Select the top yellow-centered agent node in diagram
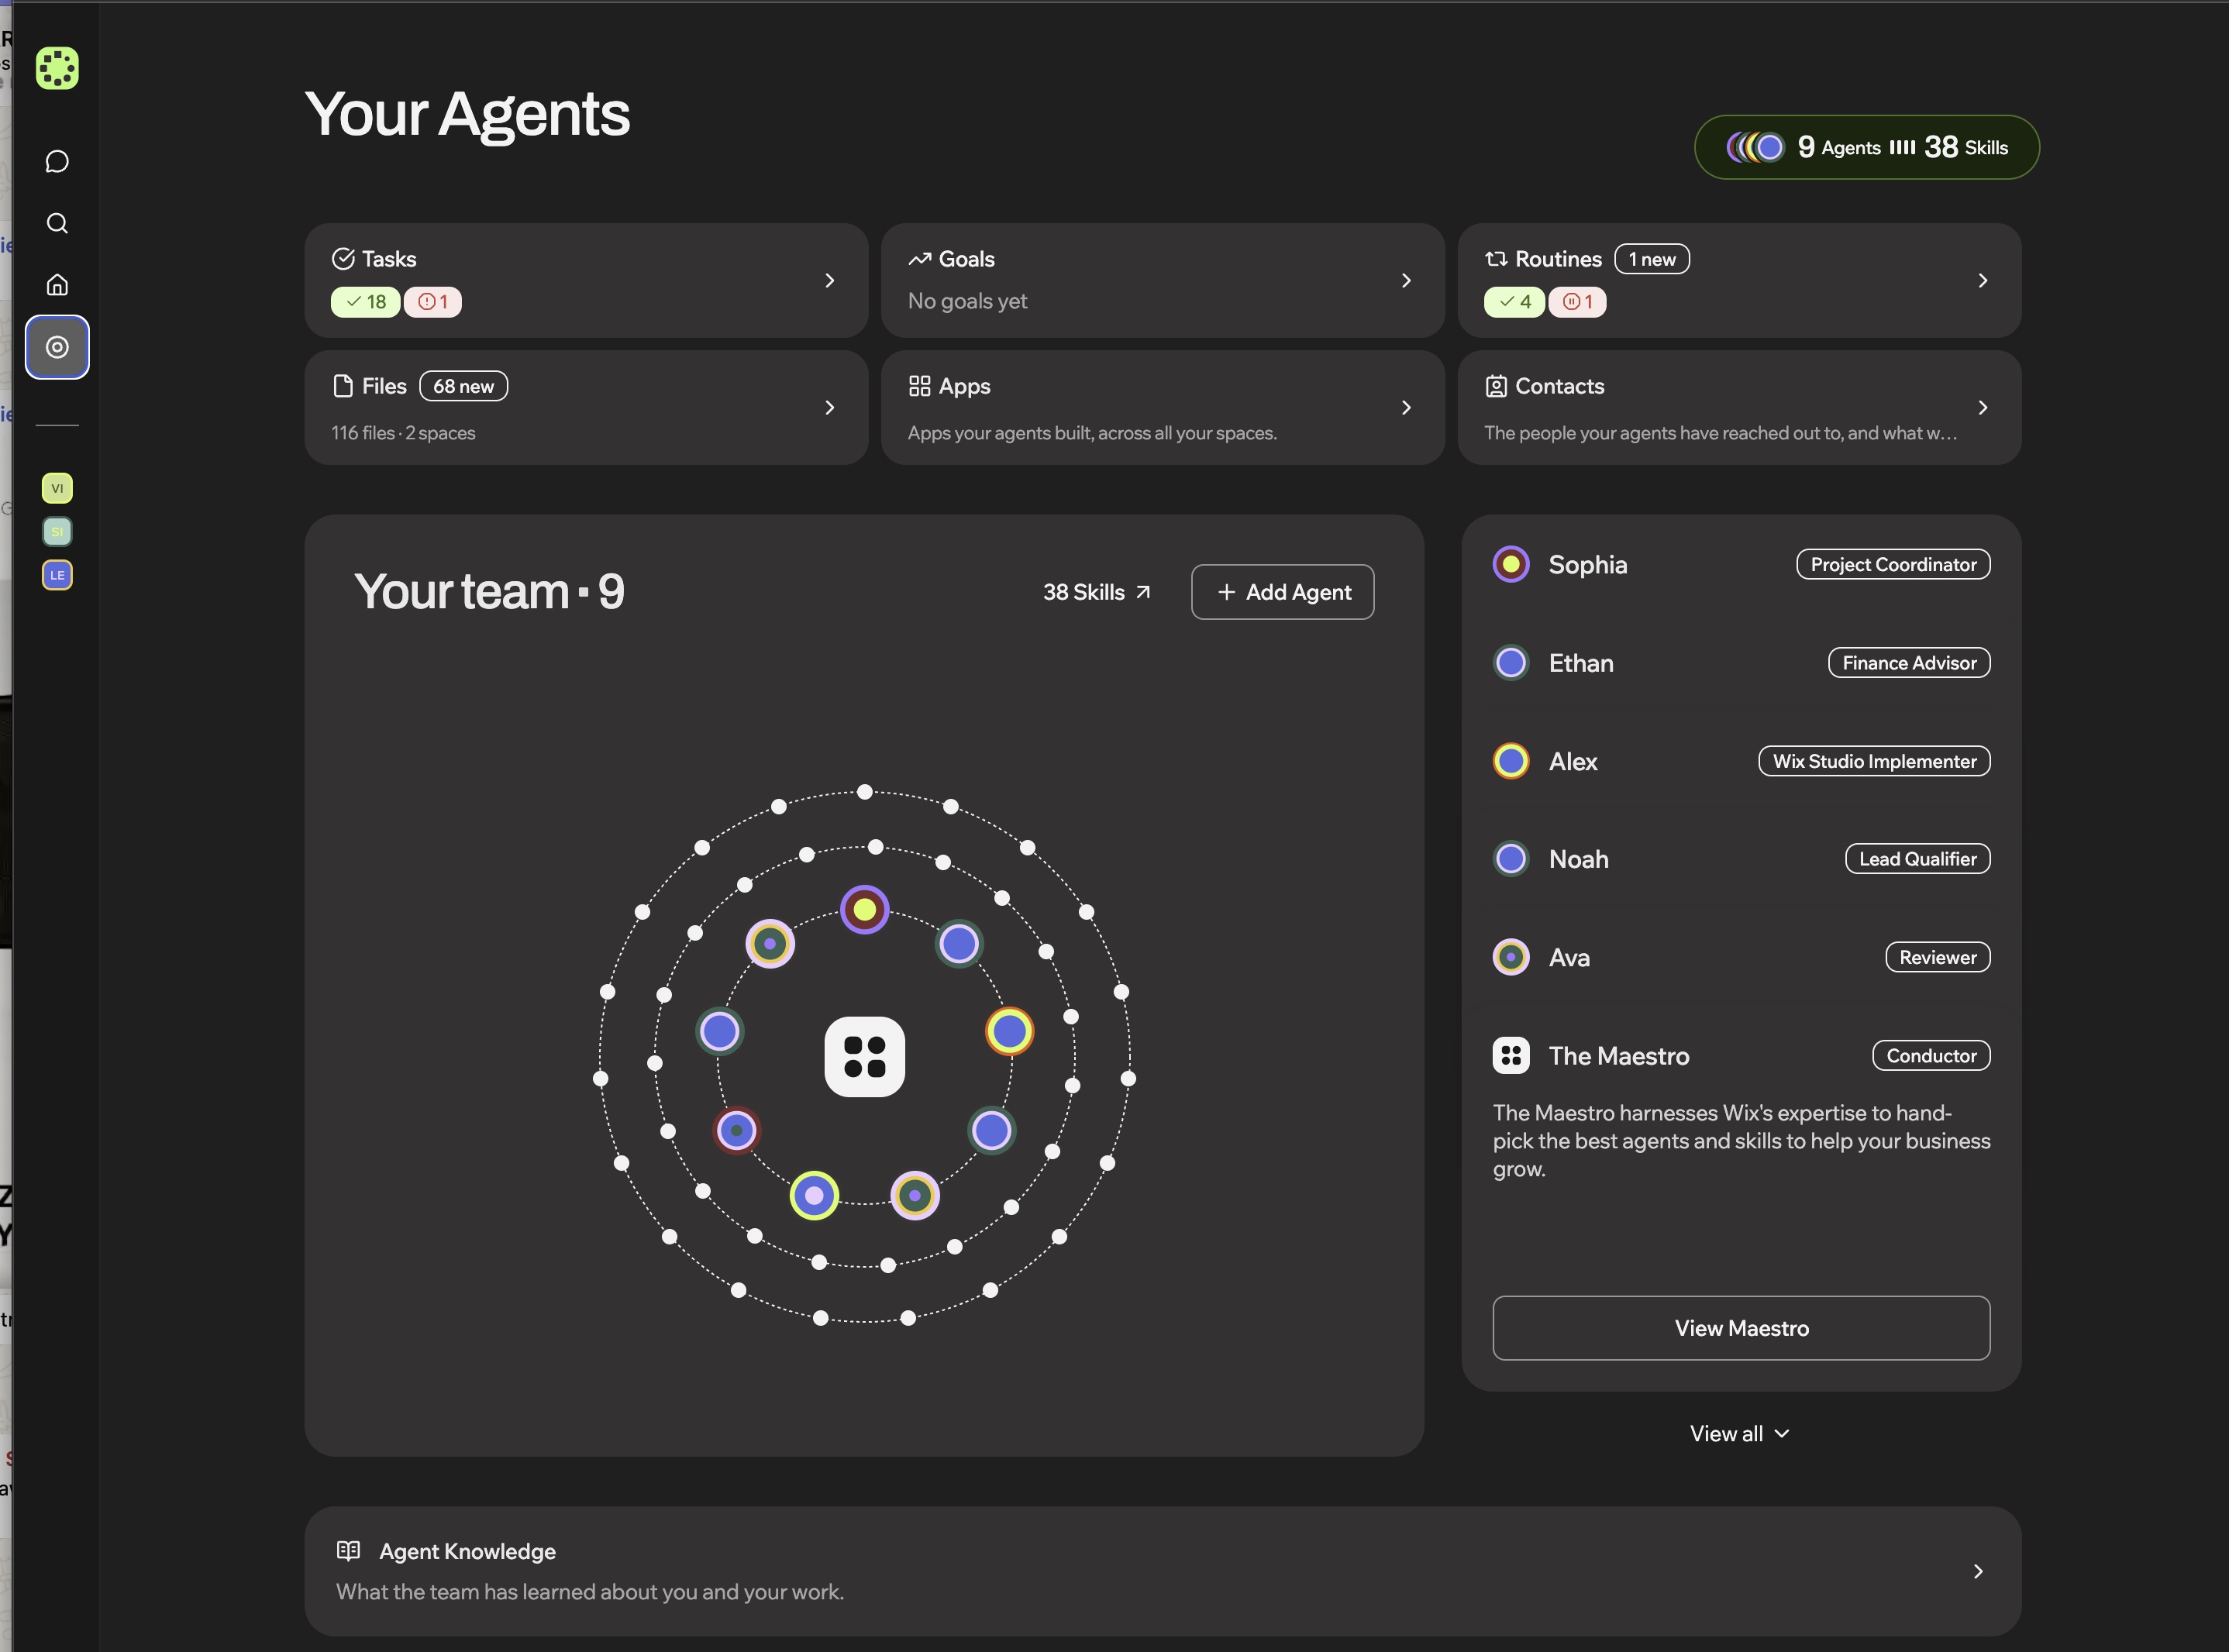Screen dimensions: 2229x1652 click(x=865, y=910)
